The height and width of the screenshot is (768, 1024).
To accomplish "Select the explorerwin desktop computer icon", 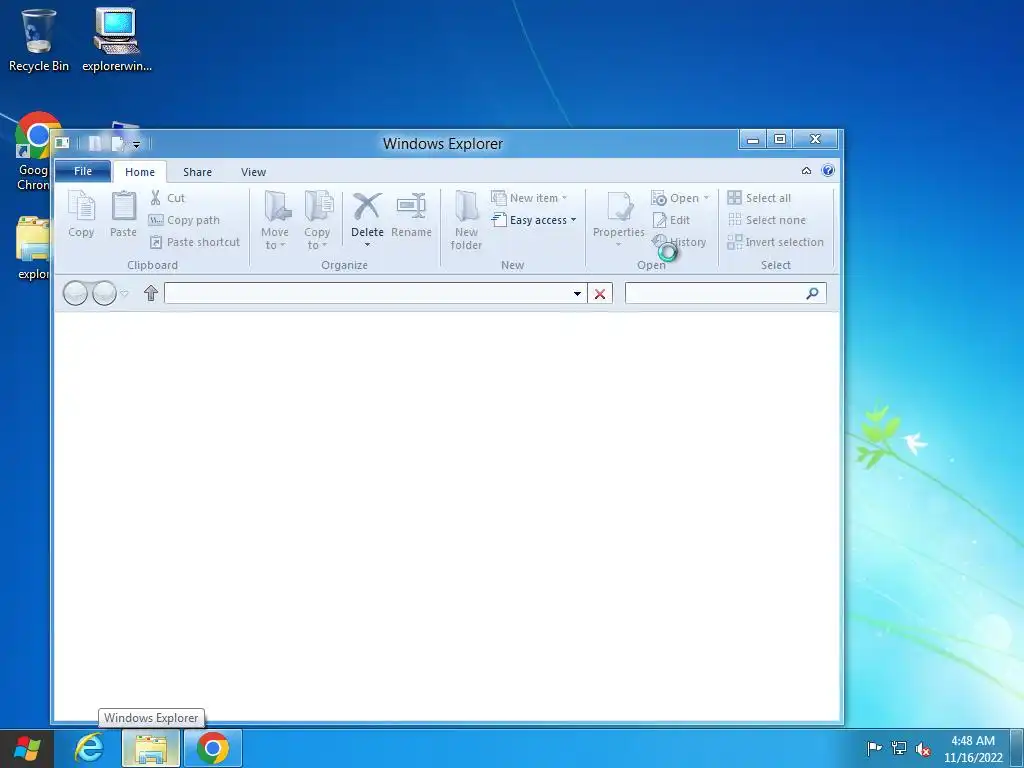I will point(117,40).
